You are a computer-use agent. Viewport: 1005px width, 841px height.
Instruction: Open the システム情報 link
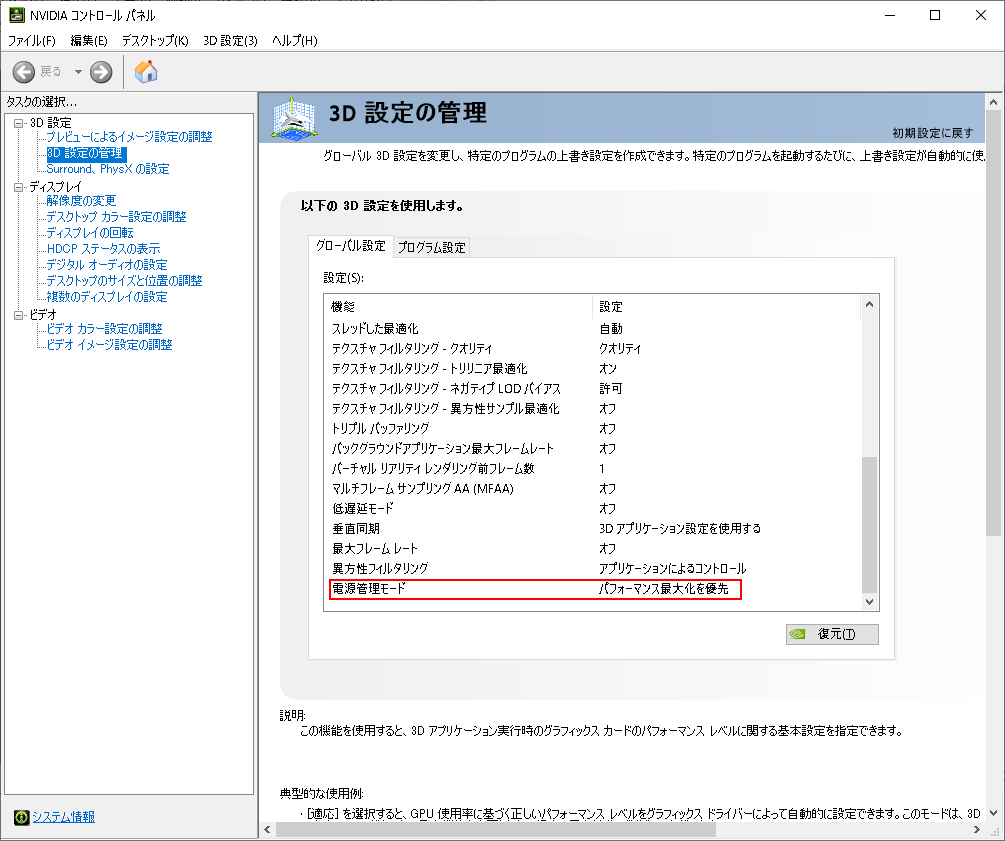click(x=63, y=817)
